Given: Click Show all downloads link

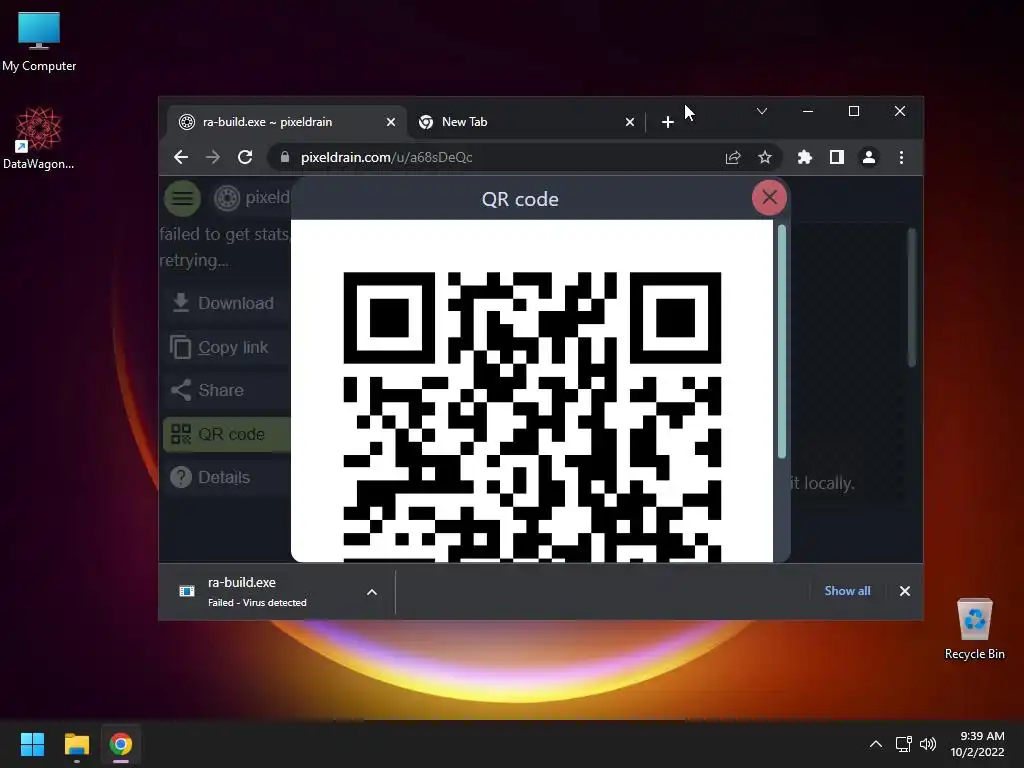Looking at the screenshot, I should pos(847,591).
